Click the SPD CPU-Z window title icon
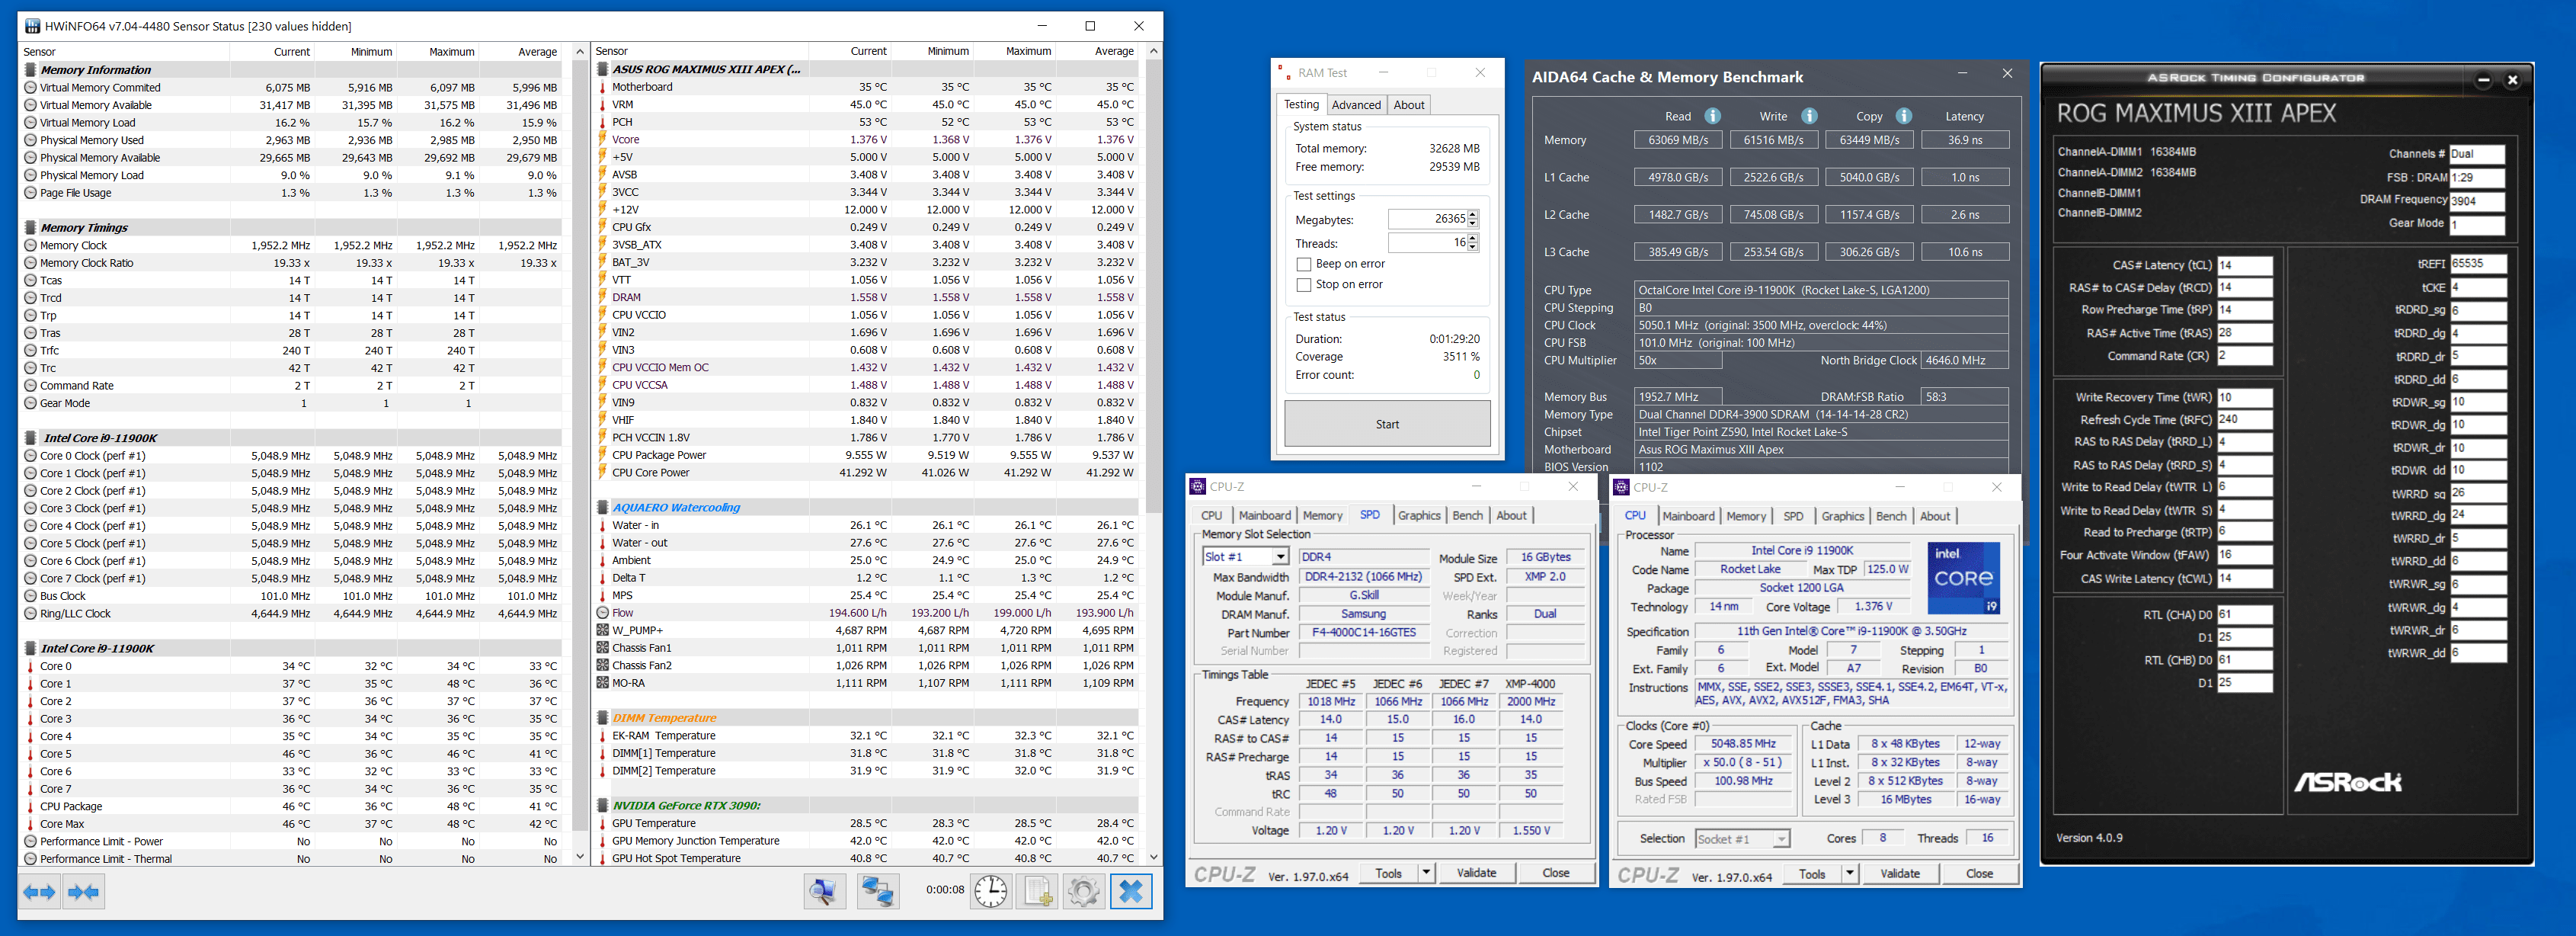Viewport: 2576px width, 936px height. 1197,487
